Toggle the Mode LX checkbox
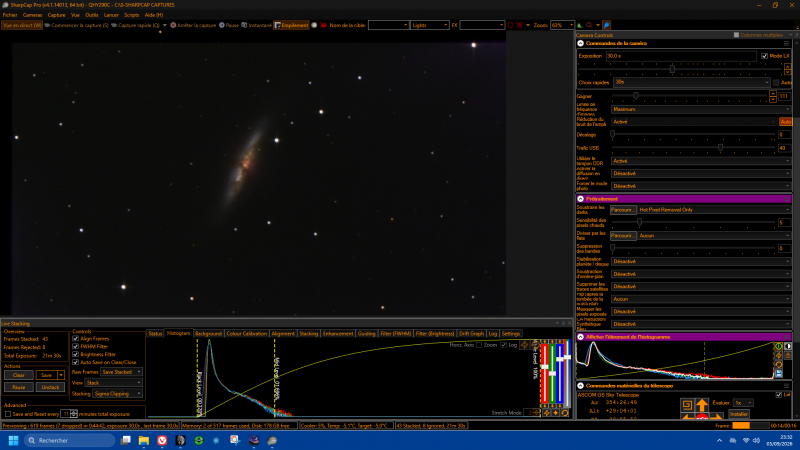The image size is (800, 450). [764, 56]
